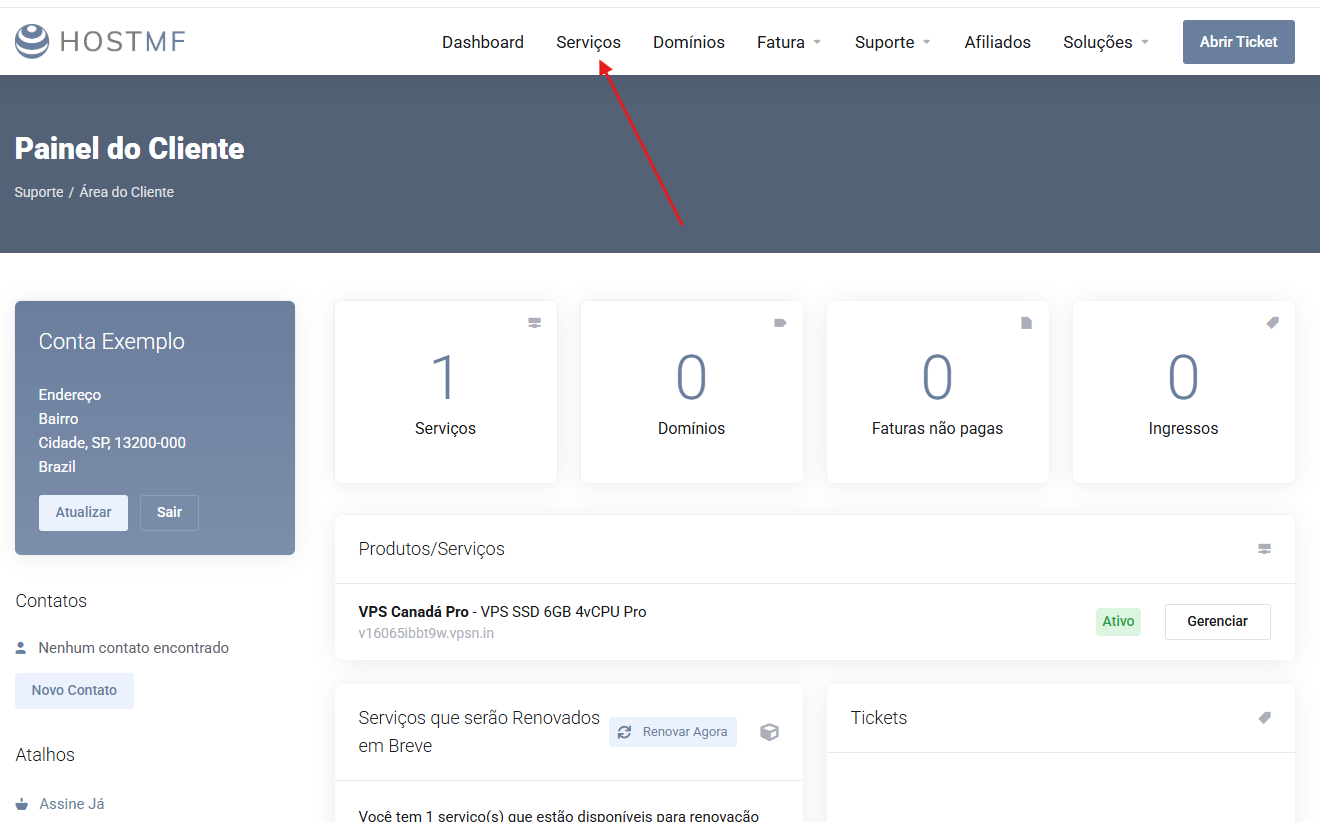
Task: Select Afiliados in the top menu
Action: click(x=997, y=42)
